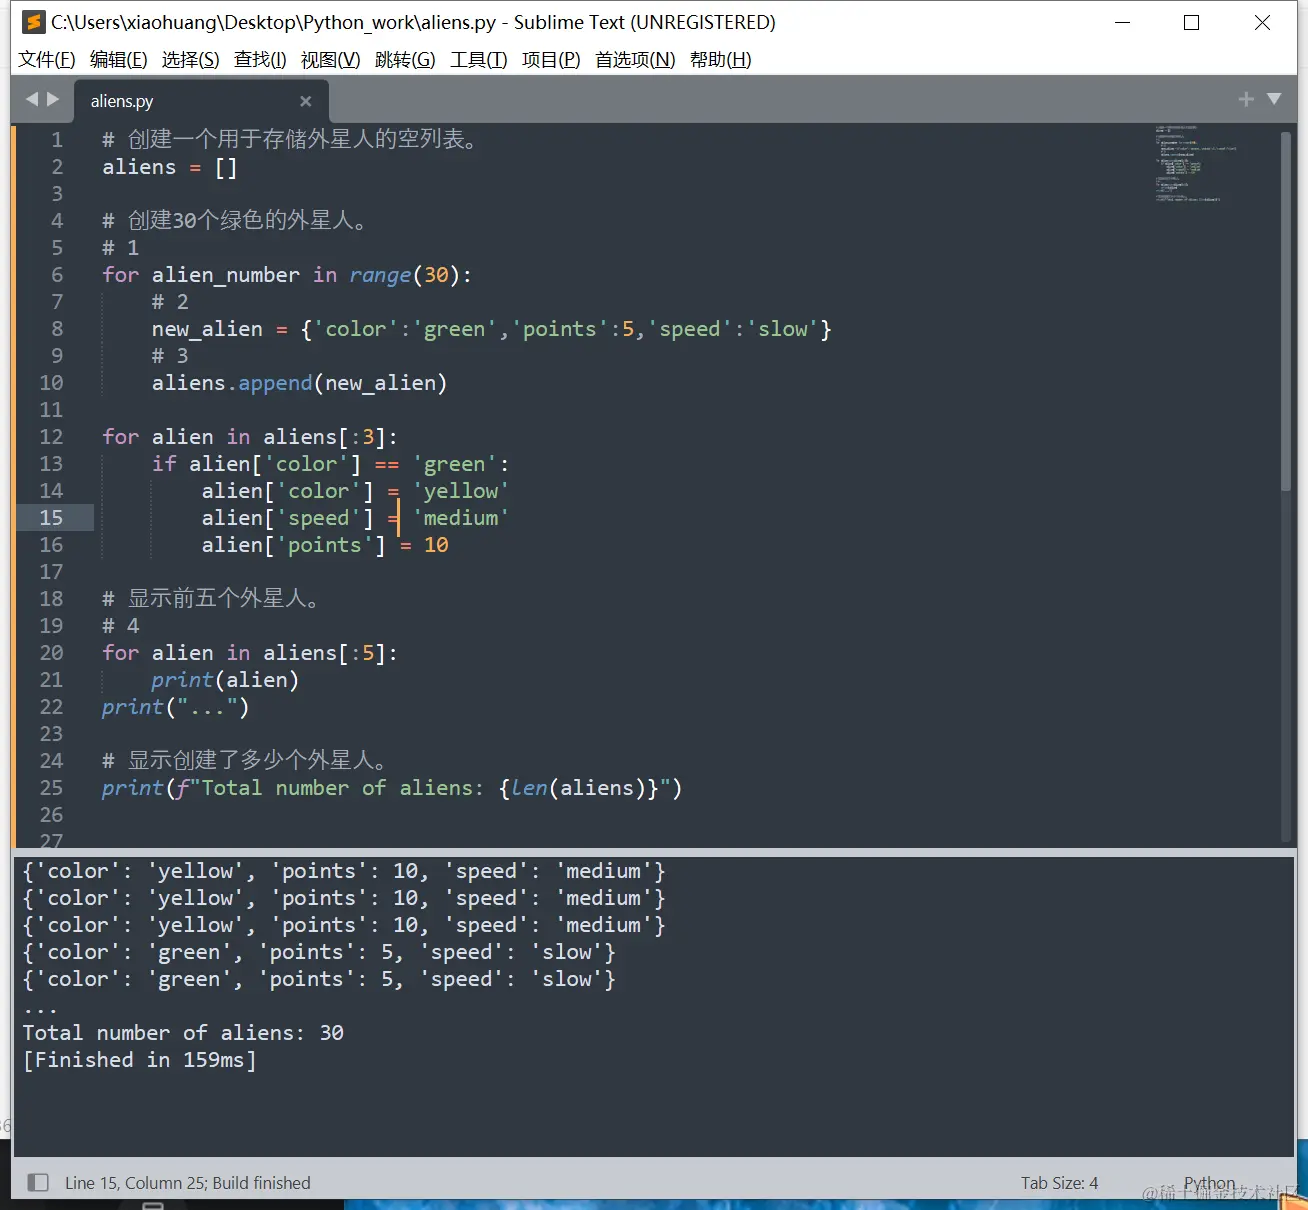Close the Sublime Text window
Image resolution: width=1308 pixels, height=1210 pixels.
(x=1262, y=22)
